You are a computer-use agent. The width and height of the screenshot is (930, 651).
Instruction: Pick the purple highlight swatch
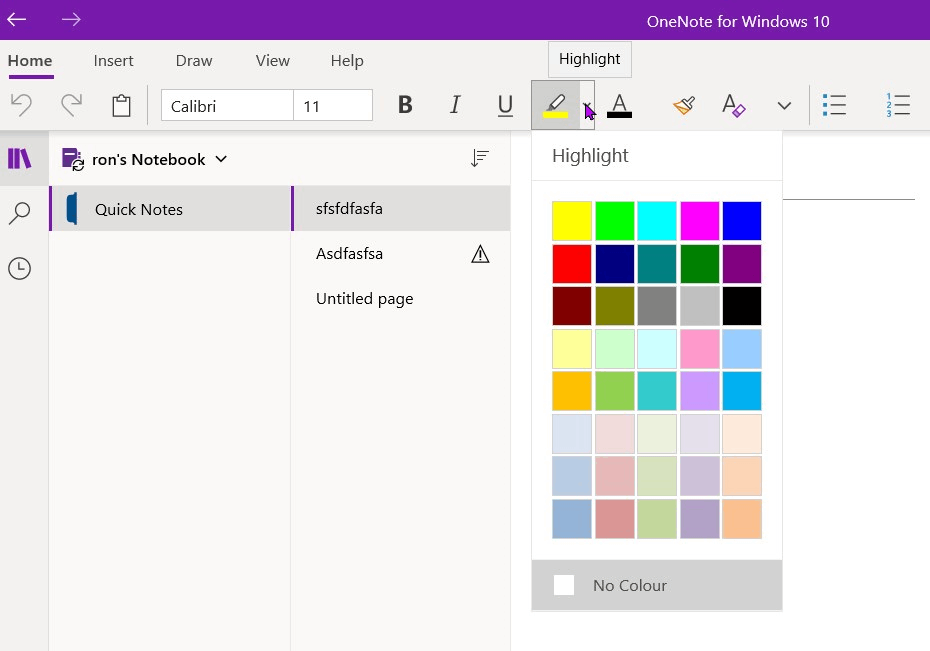[742, 264]
